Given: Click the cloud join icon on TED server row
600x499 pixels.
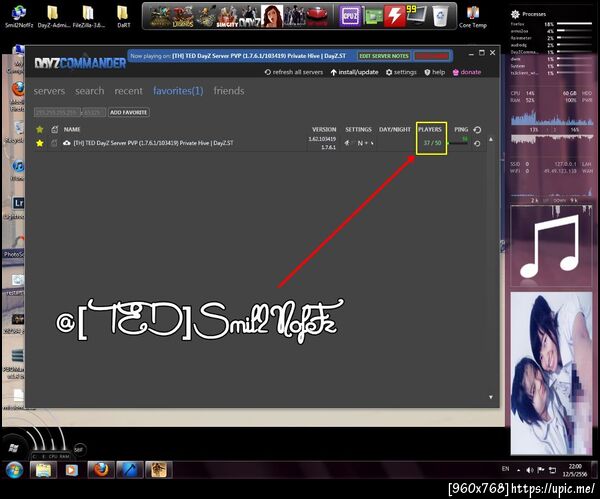Looking at the screenshot, I should [x=67, y=143].
